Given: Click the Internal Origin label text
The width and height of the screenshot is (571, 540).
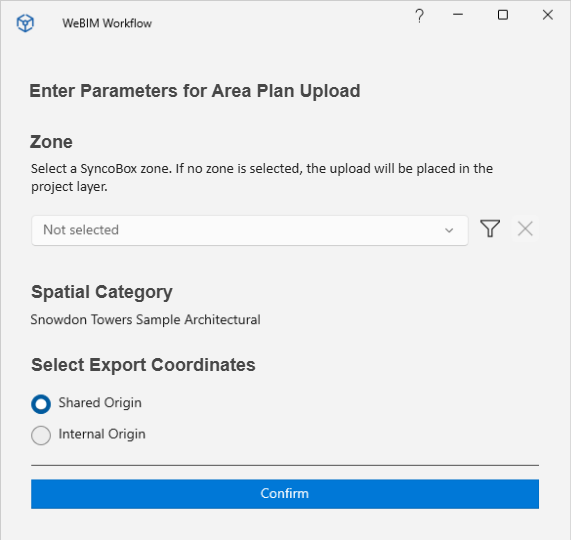Looking at the screenshot, I should point(102,434).
